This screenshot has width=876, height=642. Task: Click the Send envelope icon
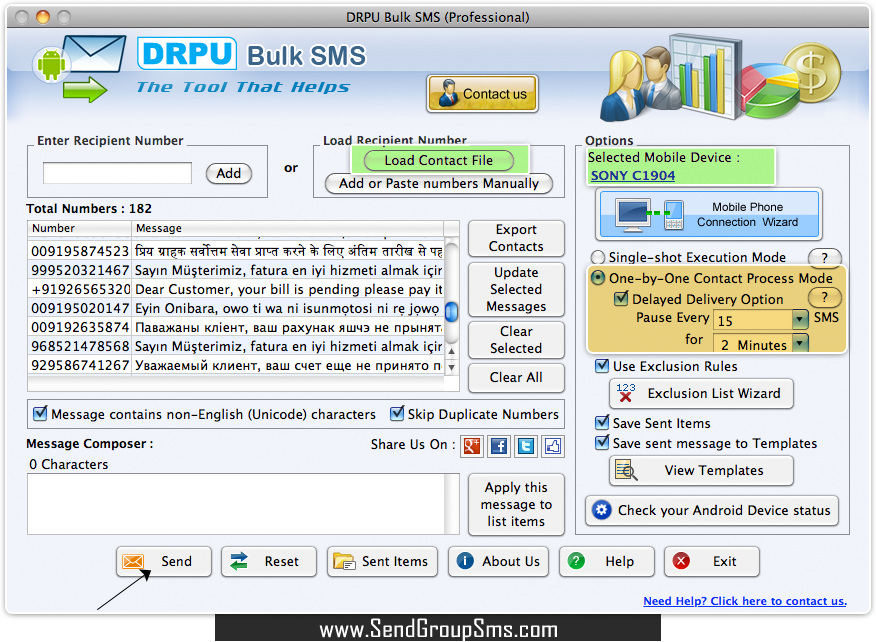pyautogui.click(x=133, y=561)
